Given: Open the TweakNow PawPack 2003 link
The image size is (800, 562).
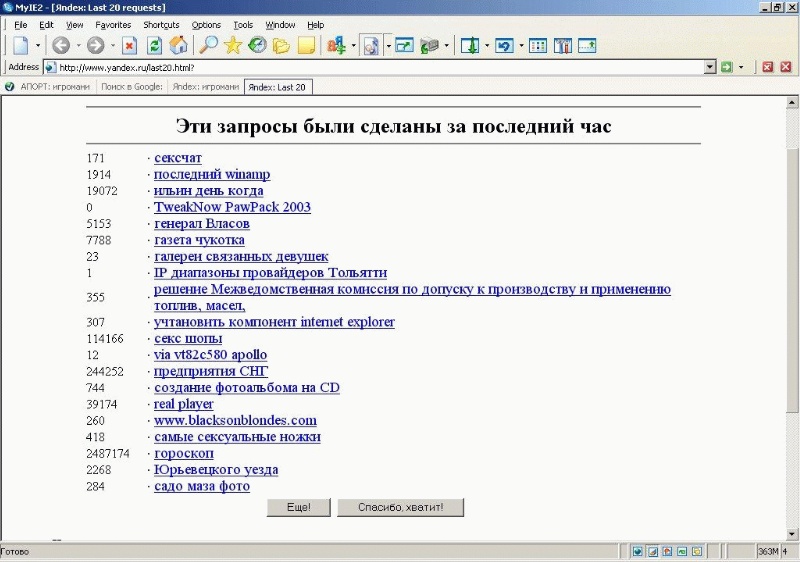Looking at the screenshot, I should (232, 207).
